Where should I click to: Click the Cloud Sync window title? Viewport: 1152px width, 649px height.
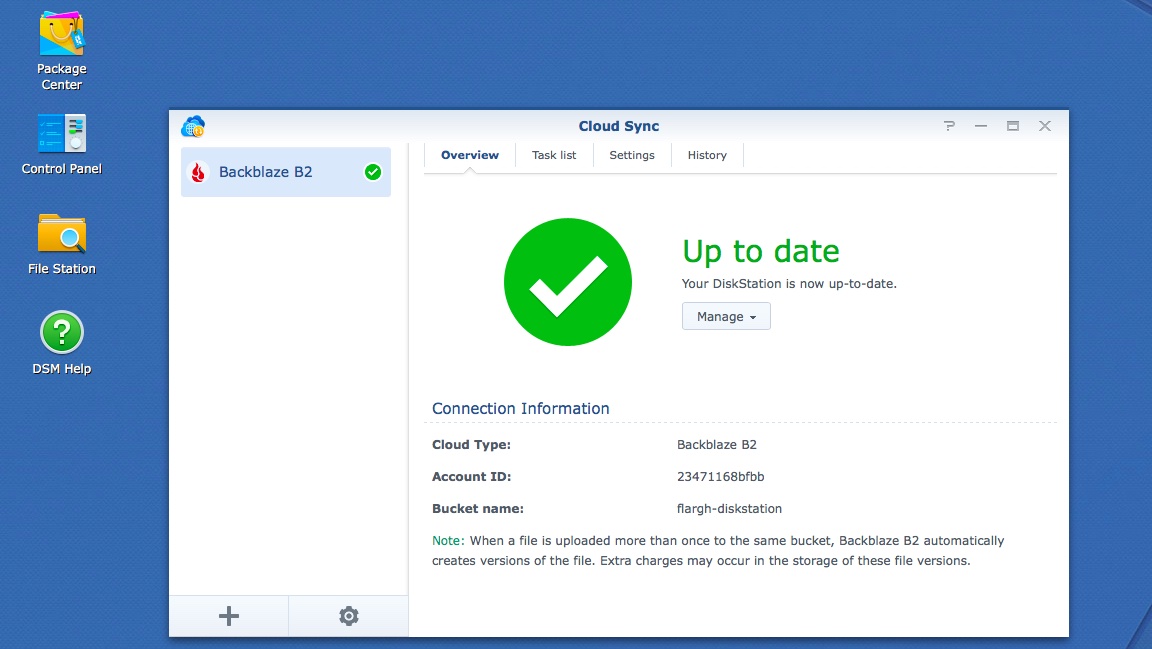point(619,126)
